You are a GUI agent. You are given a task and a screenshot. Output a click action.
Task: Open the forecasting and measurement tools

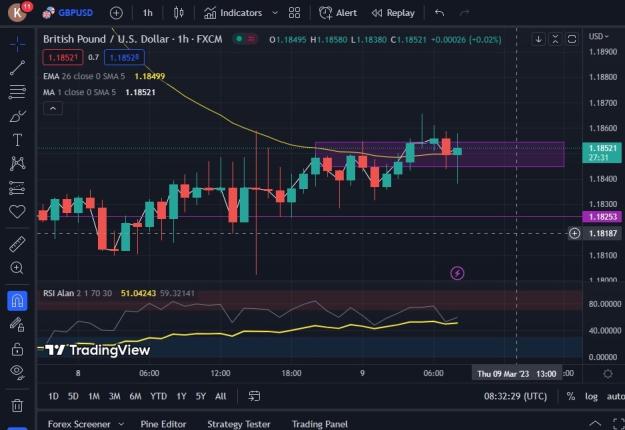coord(17,187)
